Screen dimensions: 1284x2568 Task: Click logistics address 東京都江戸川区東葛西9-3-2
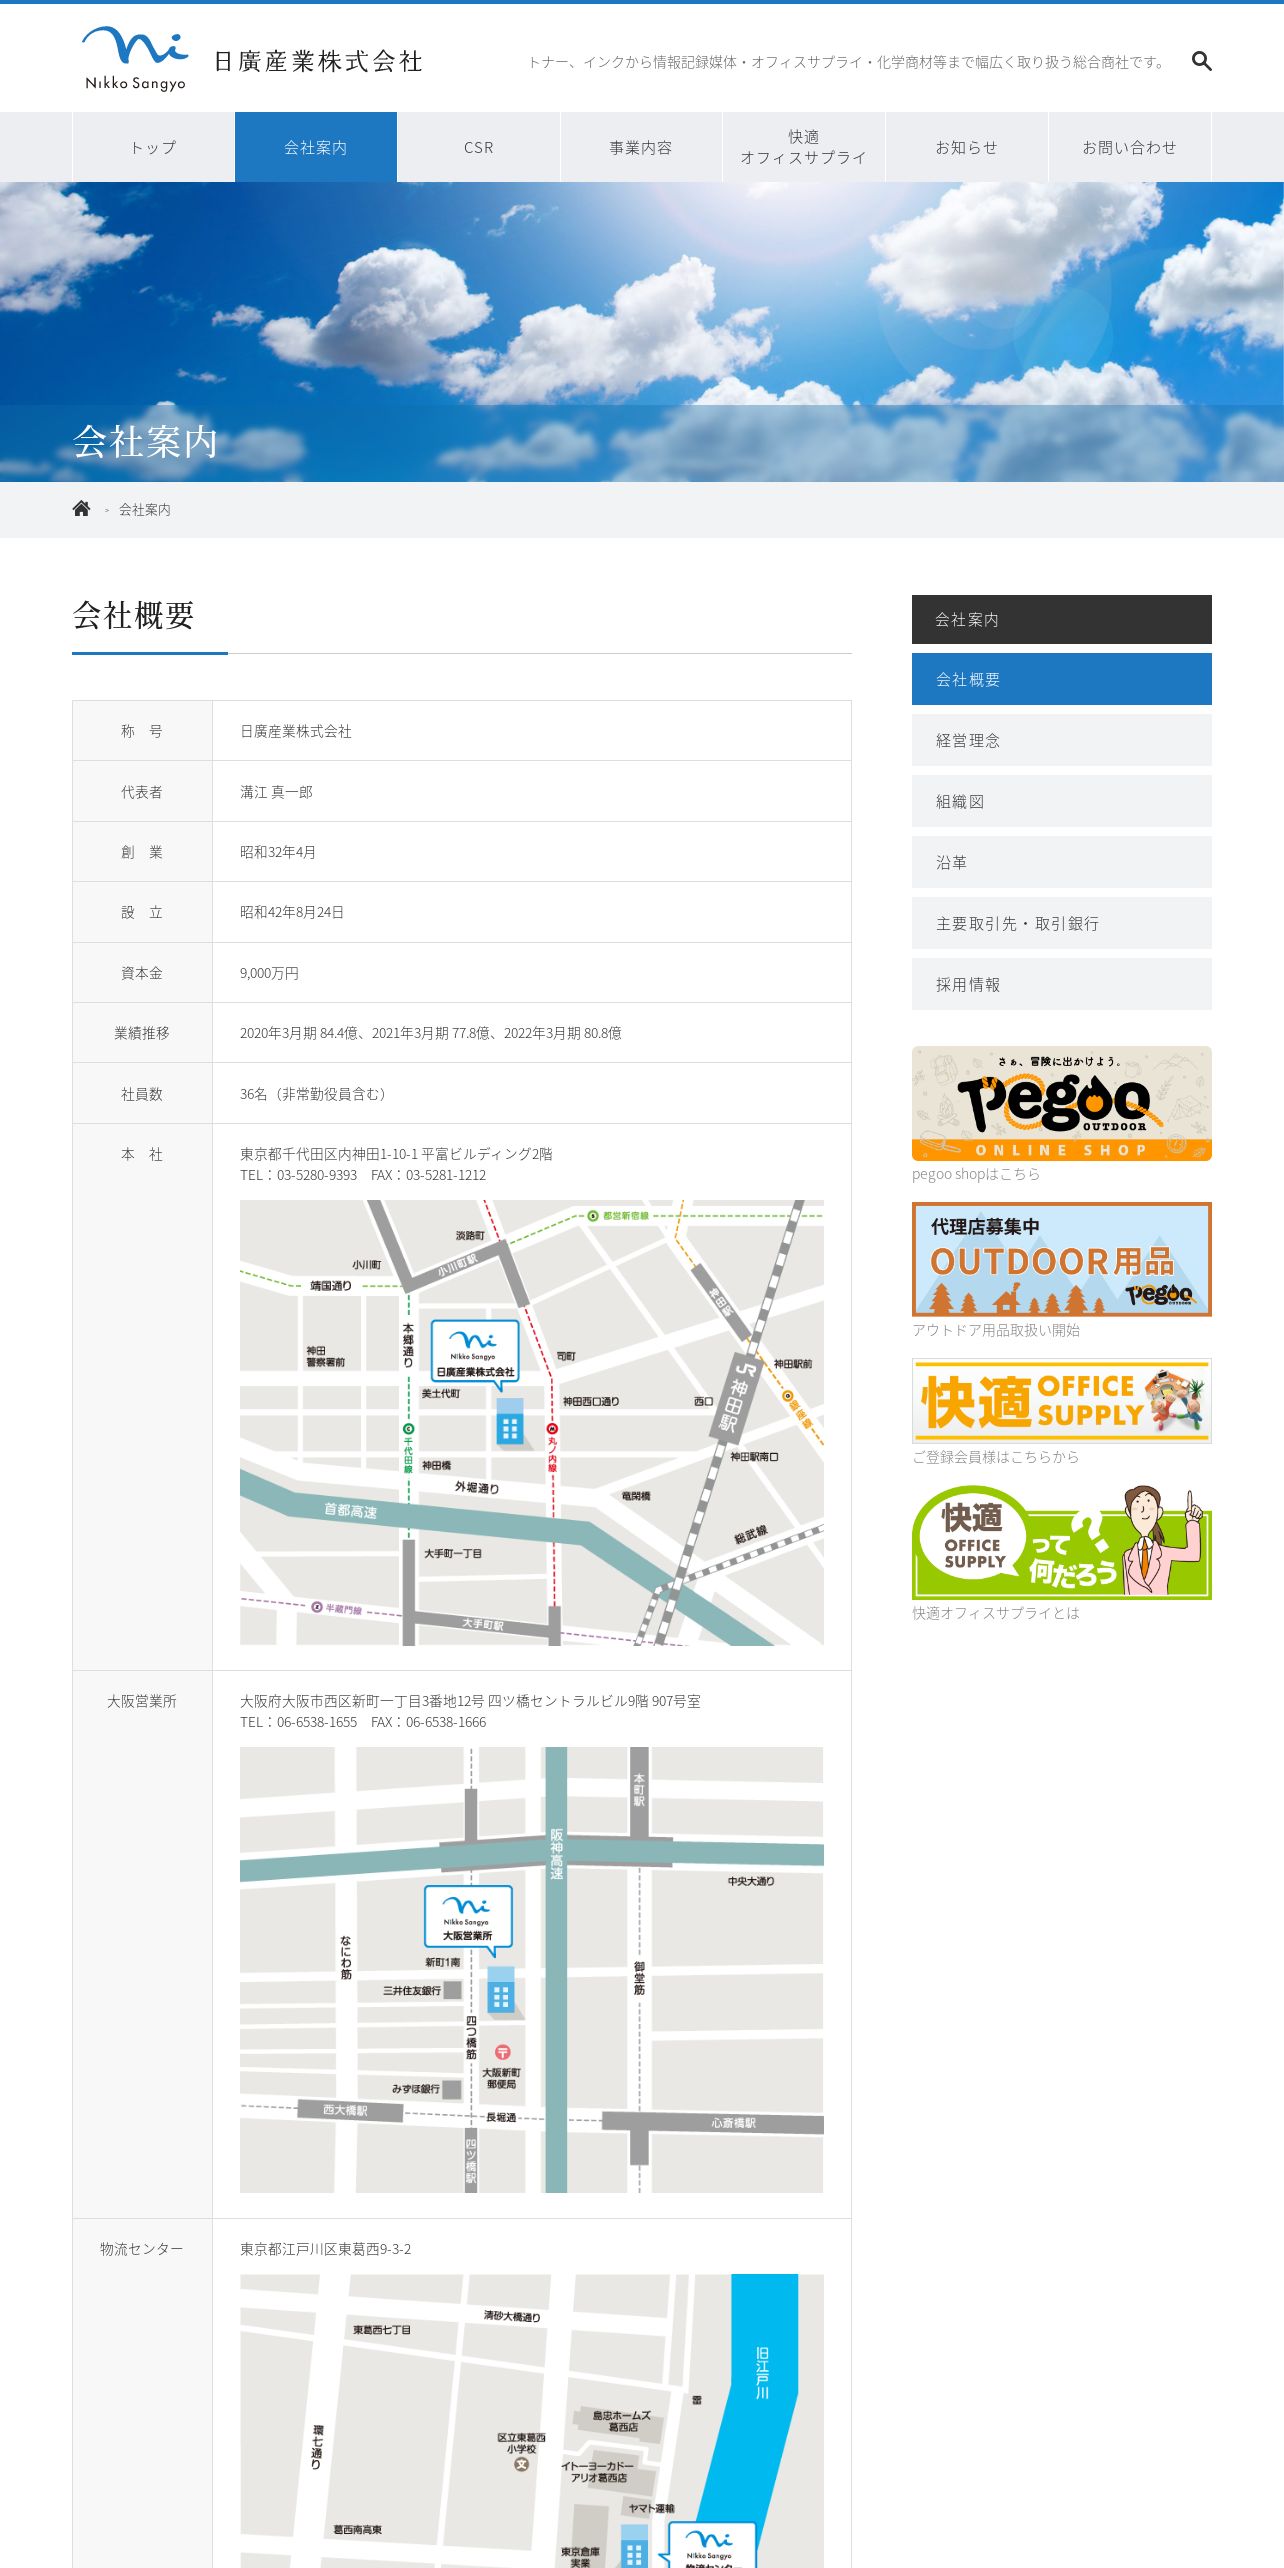[x=326, y=2249]
